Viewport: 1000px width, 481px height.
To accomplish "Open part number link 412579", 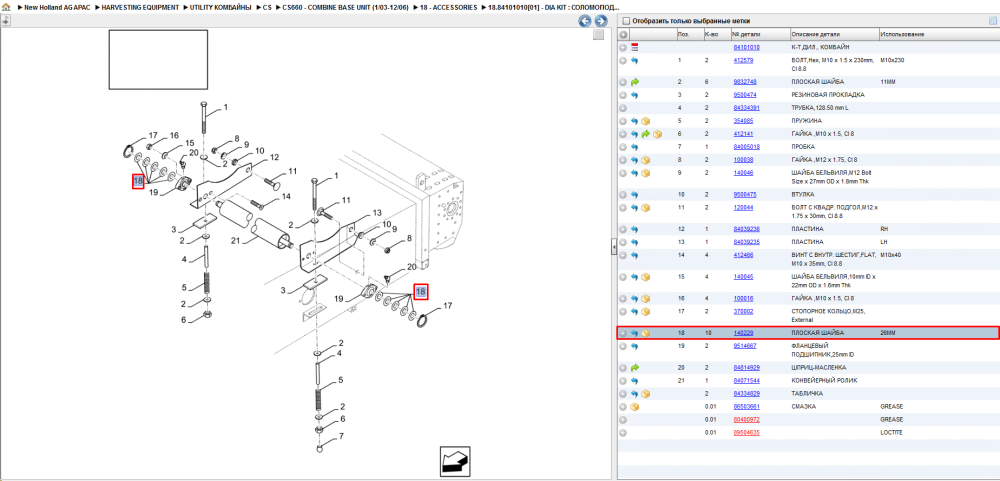I will (x=743, y=60).
